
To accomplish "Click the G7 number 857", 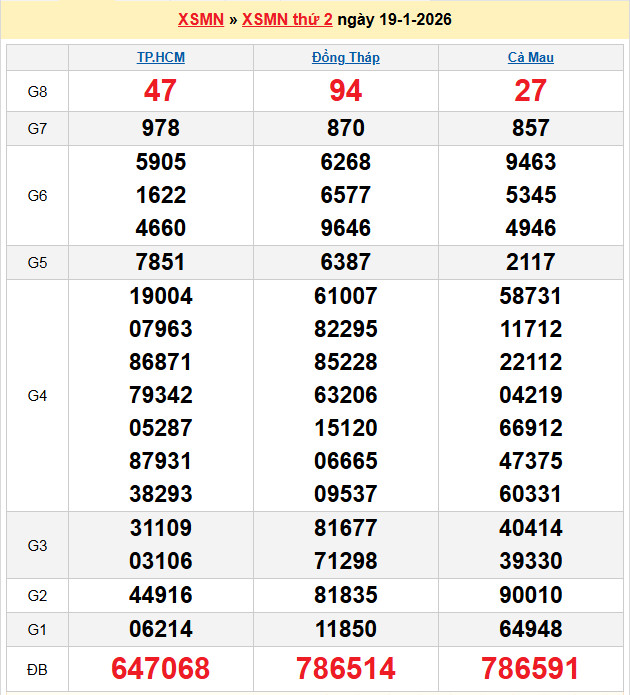I will 530,128.
